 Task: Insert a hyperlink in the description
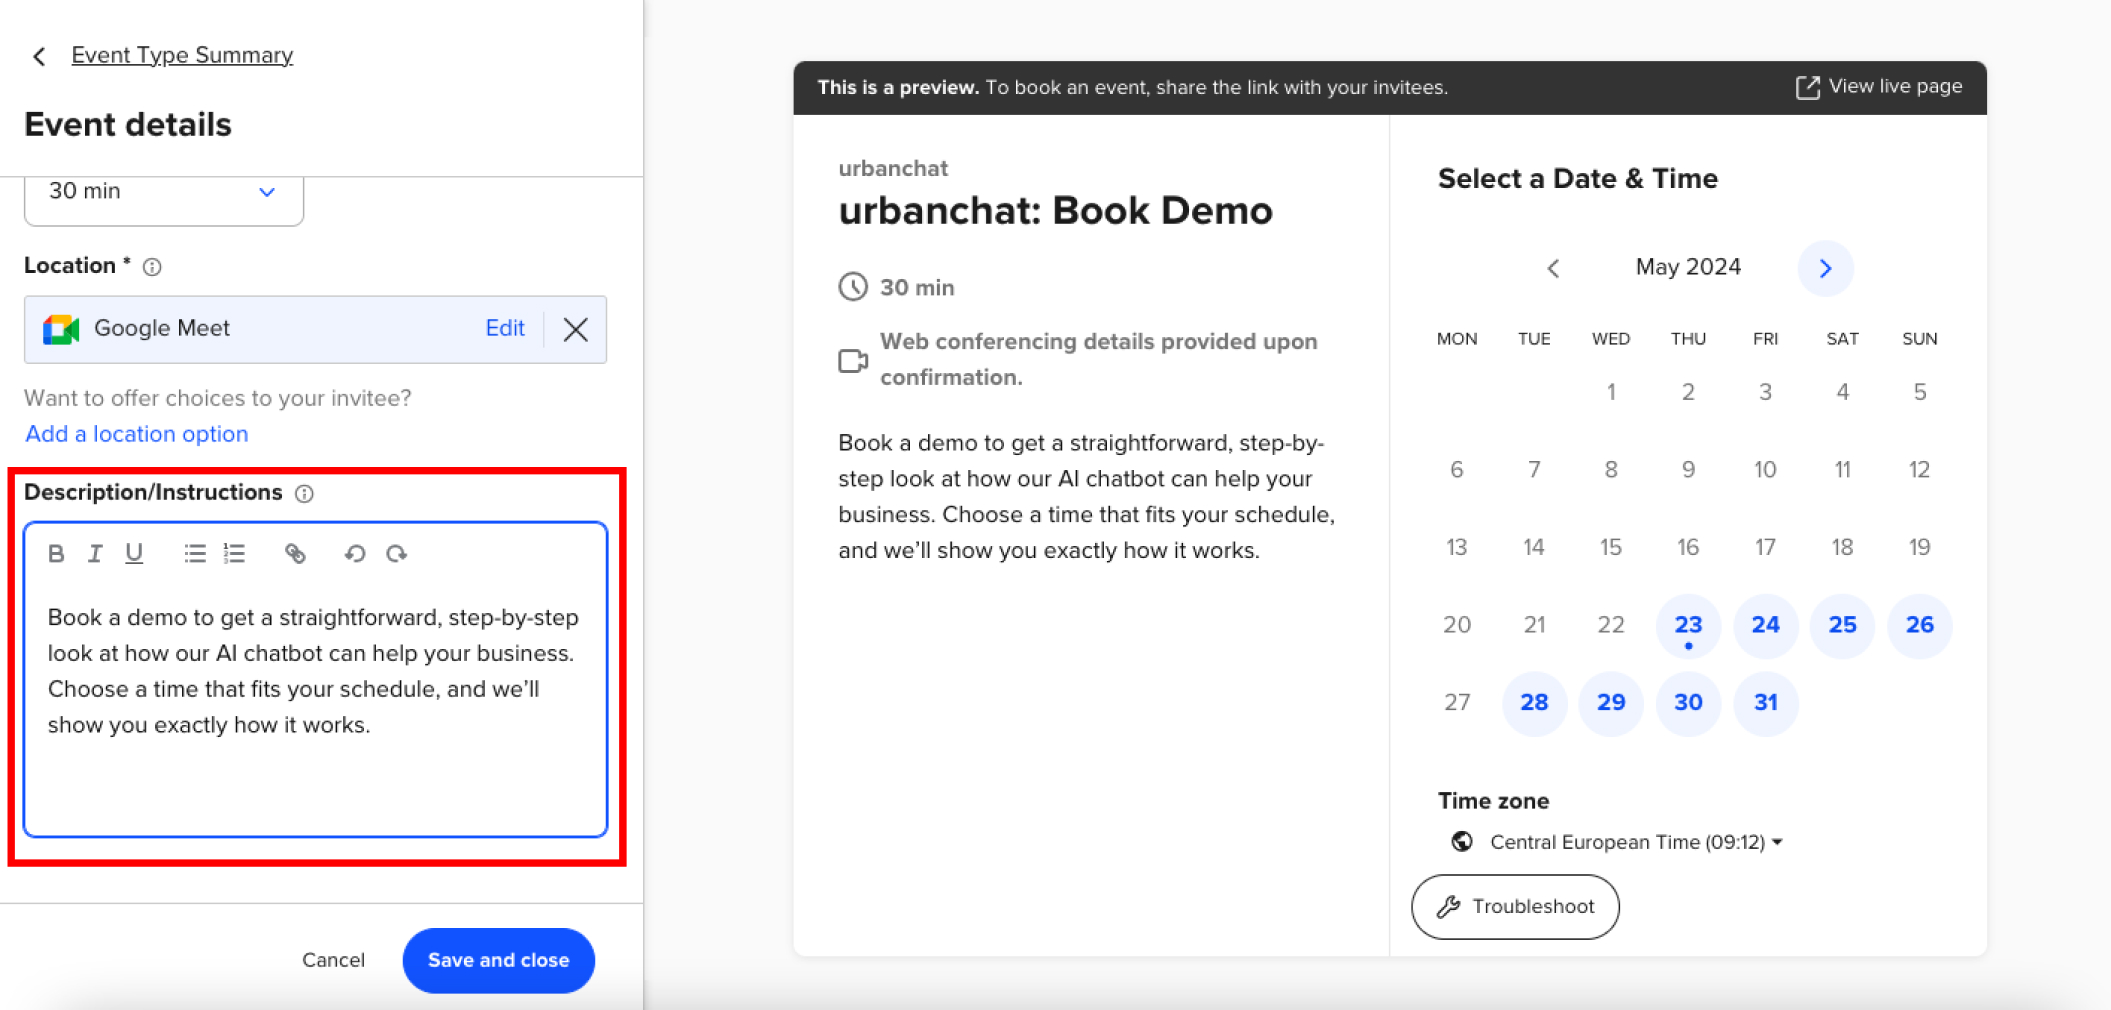pos(295,553)
